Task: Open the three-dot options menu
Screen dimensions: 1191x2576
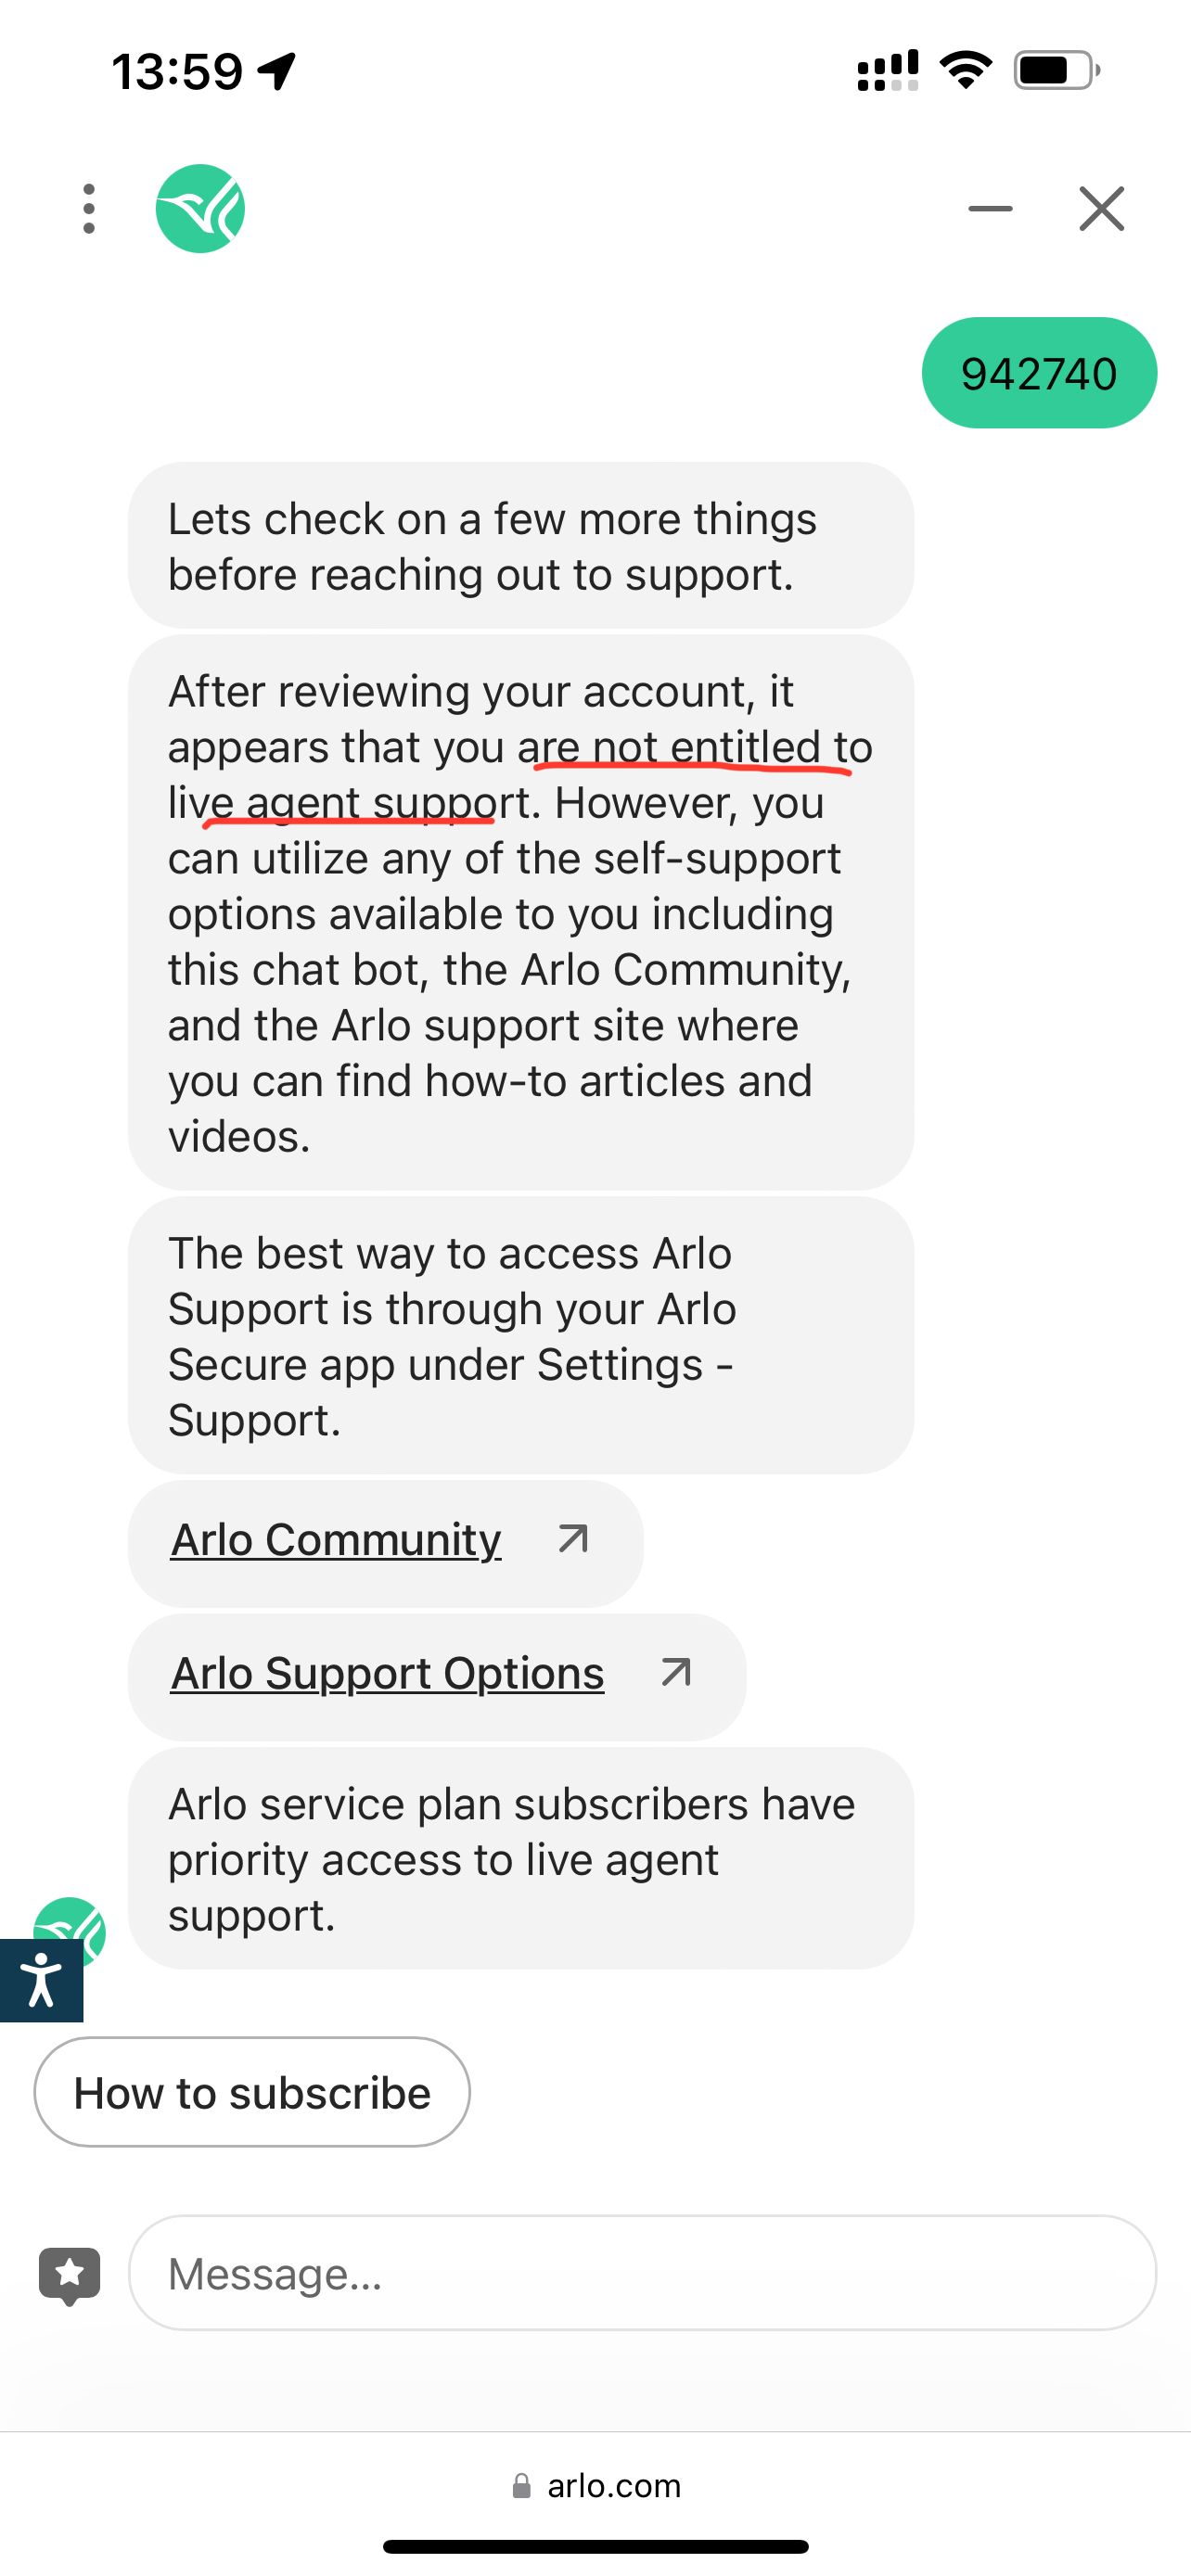Action: 87,209
